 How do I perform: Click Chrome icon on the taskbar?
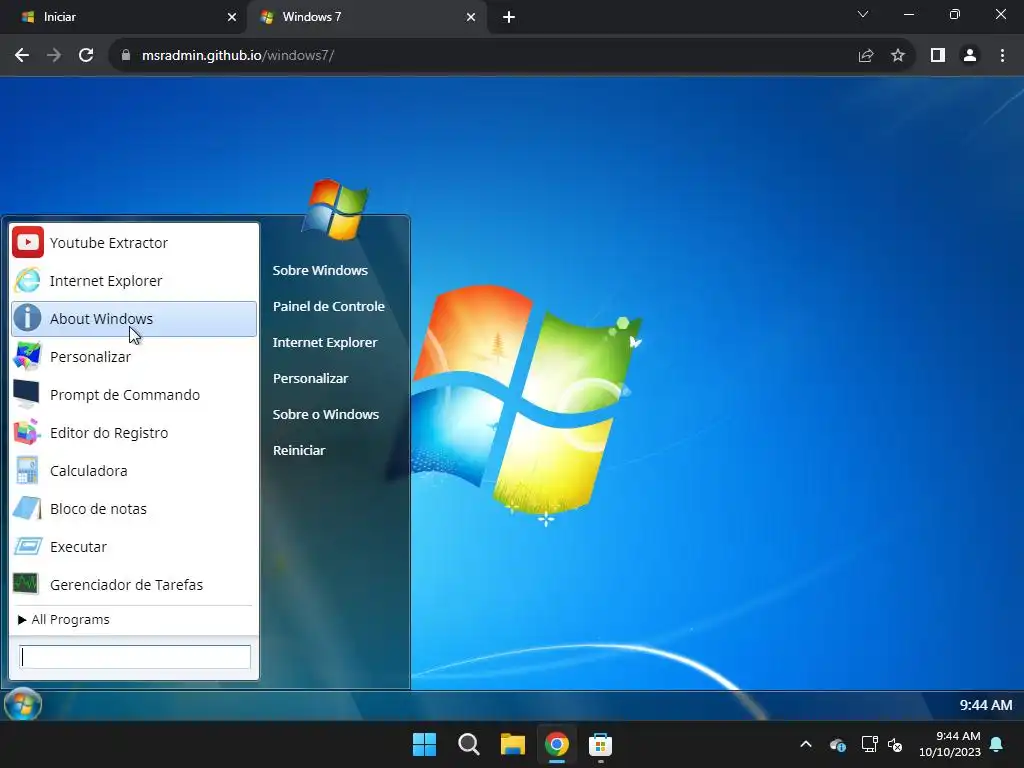tap(556, 744)
